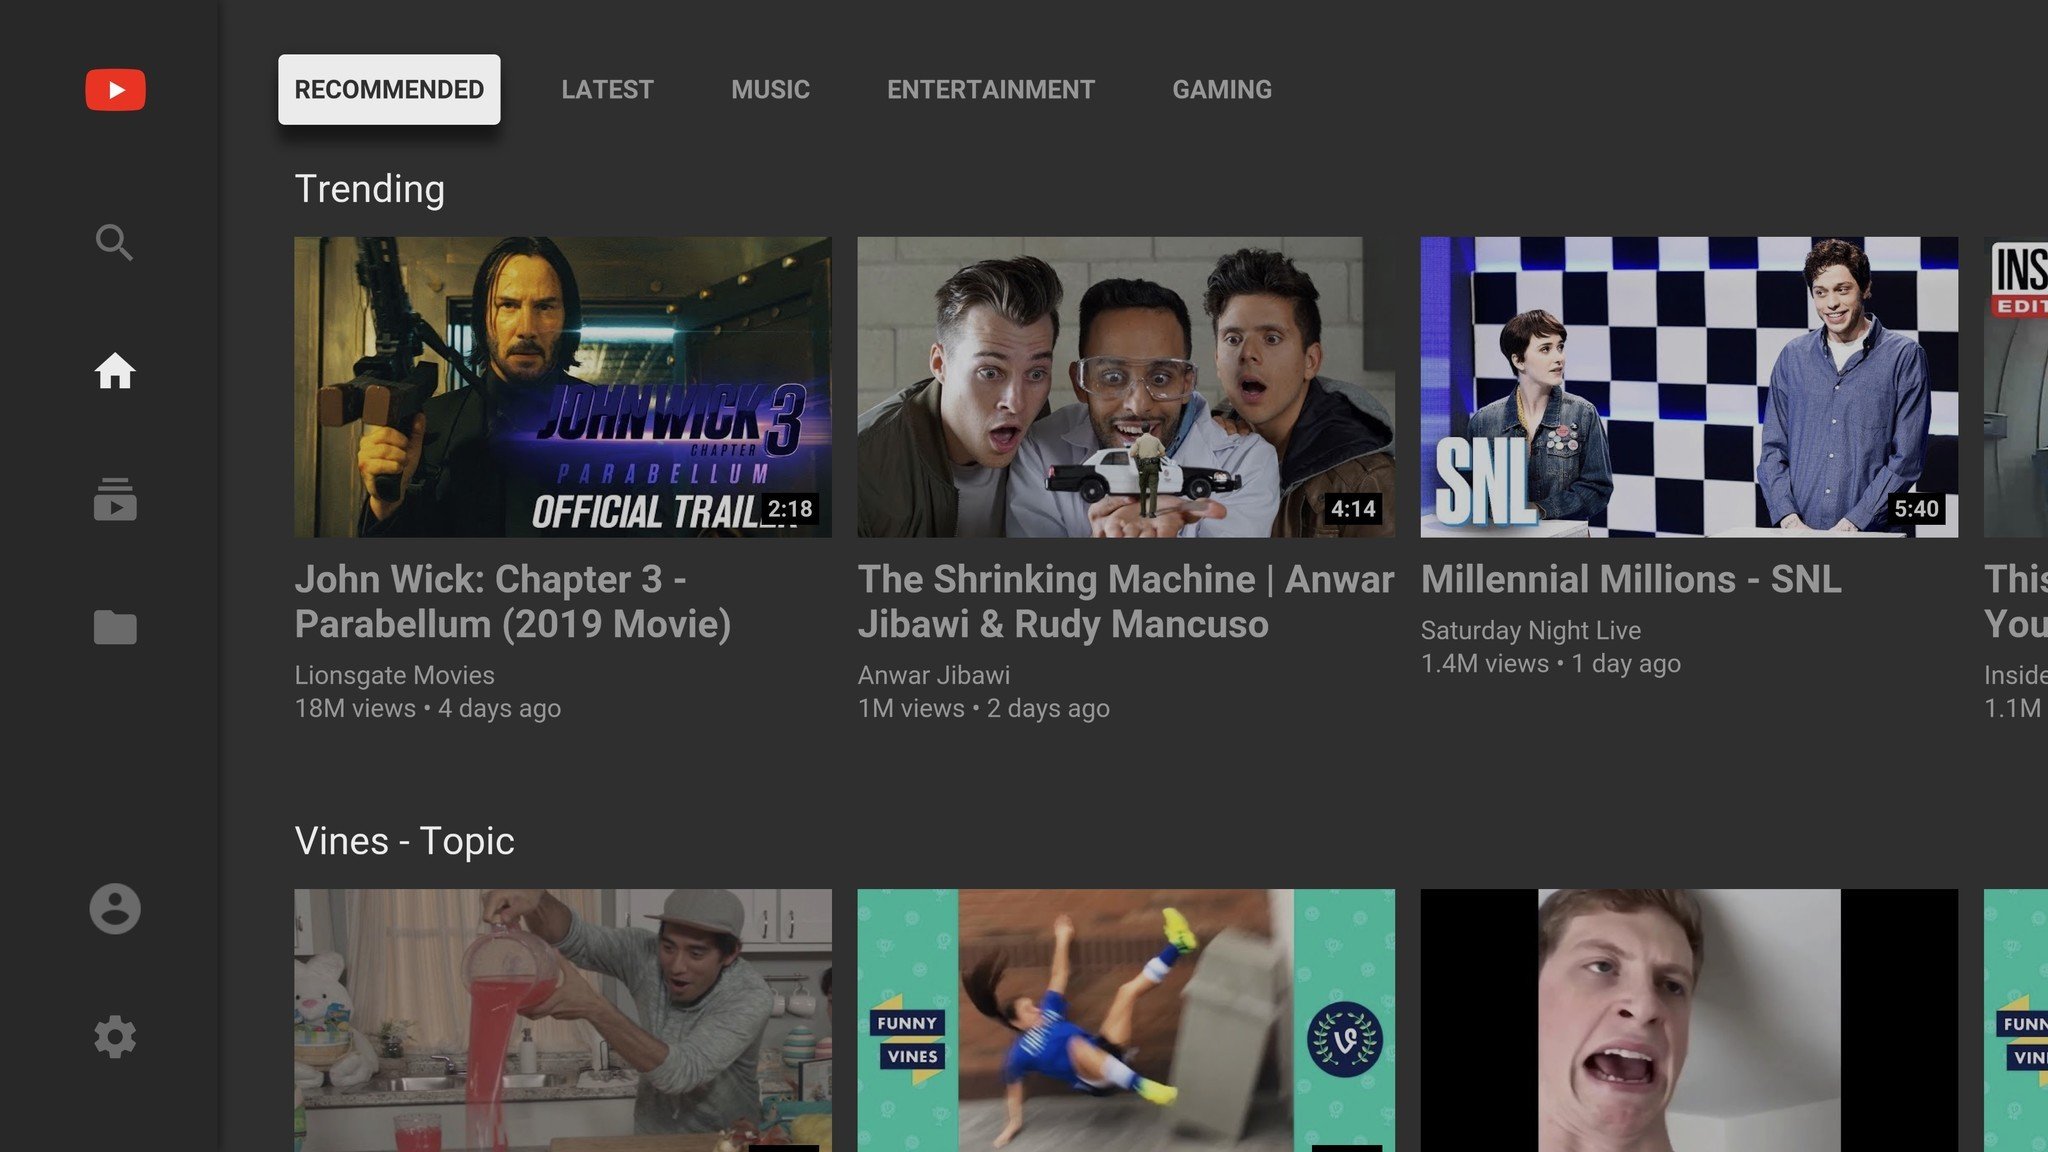Image resolution: width=2048 pixels, height=1152 pixels.
Task: Switch to the Music tab
Action: (x=770, y=90)
